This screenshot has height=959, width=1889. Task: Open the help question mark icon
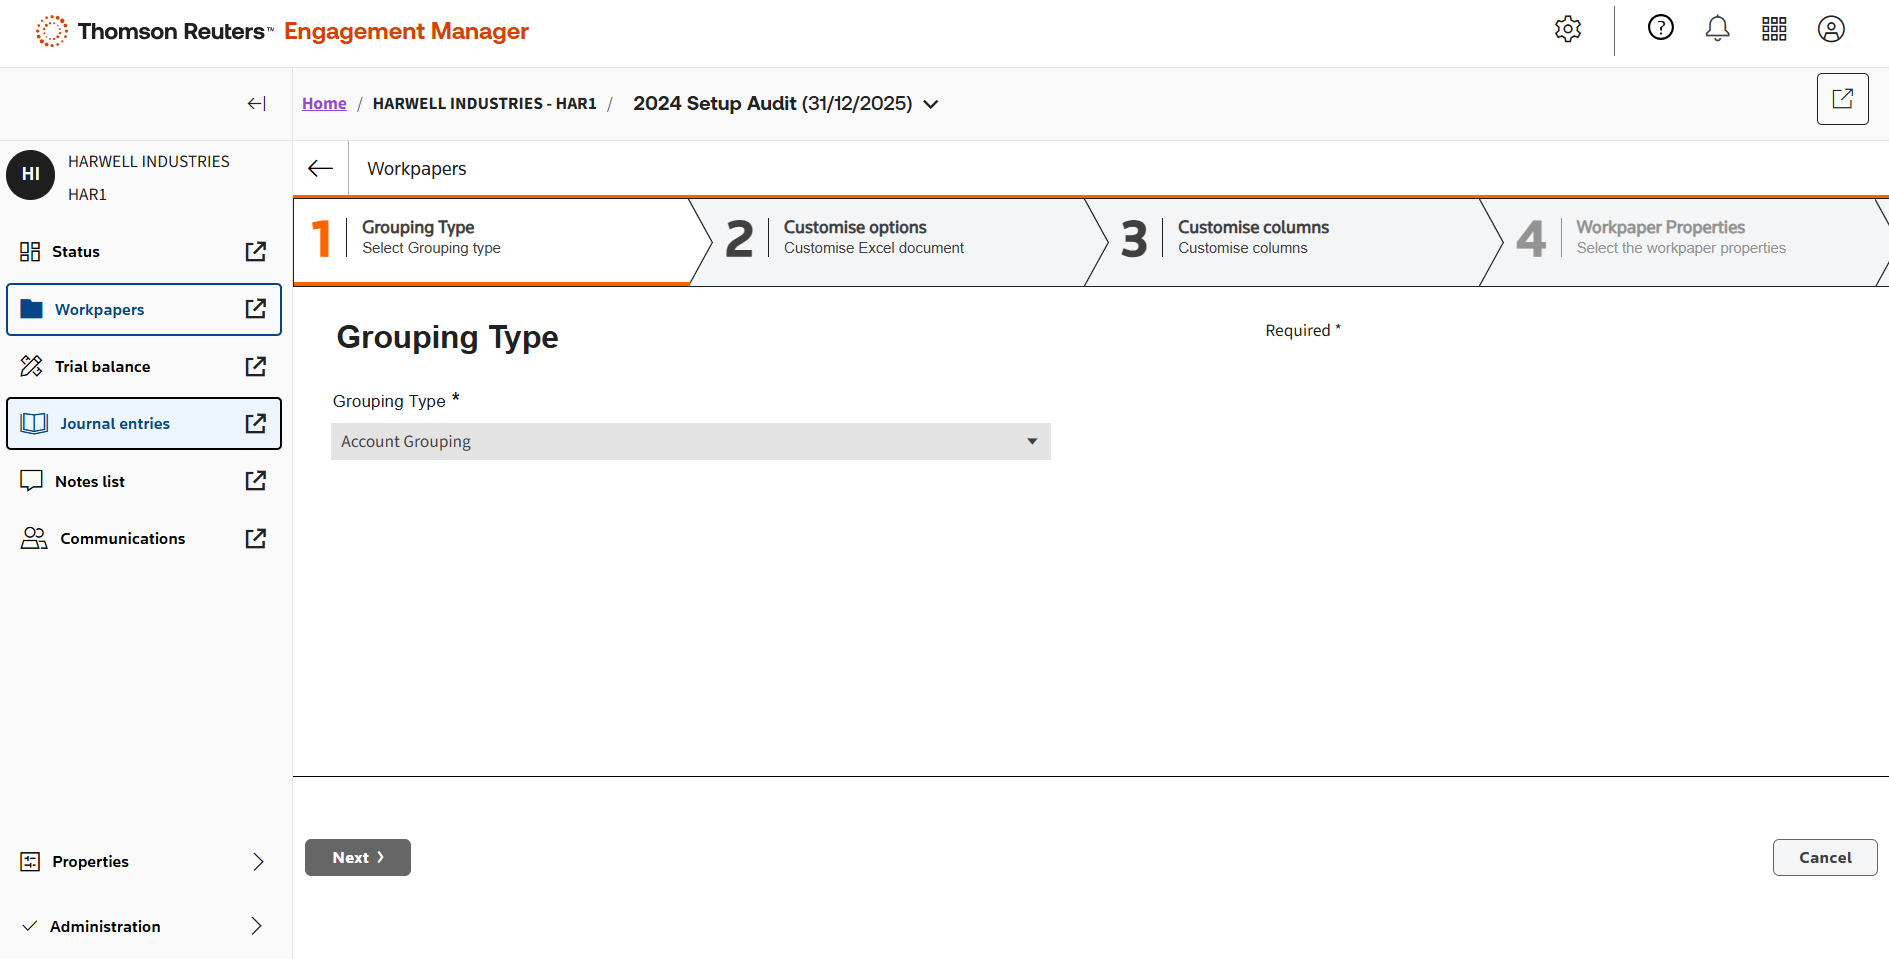pyautogui.click(x=1660, y=28)
